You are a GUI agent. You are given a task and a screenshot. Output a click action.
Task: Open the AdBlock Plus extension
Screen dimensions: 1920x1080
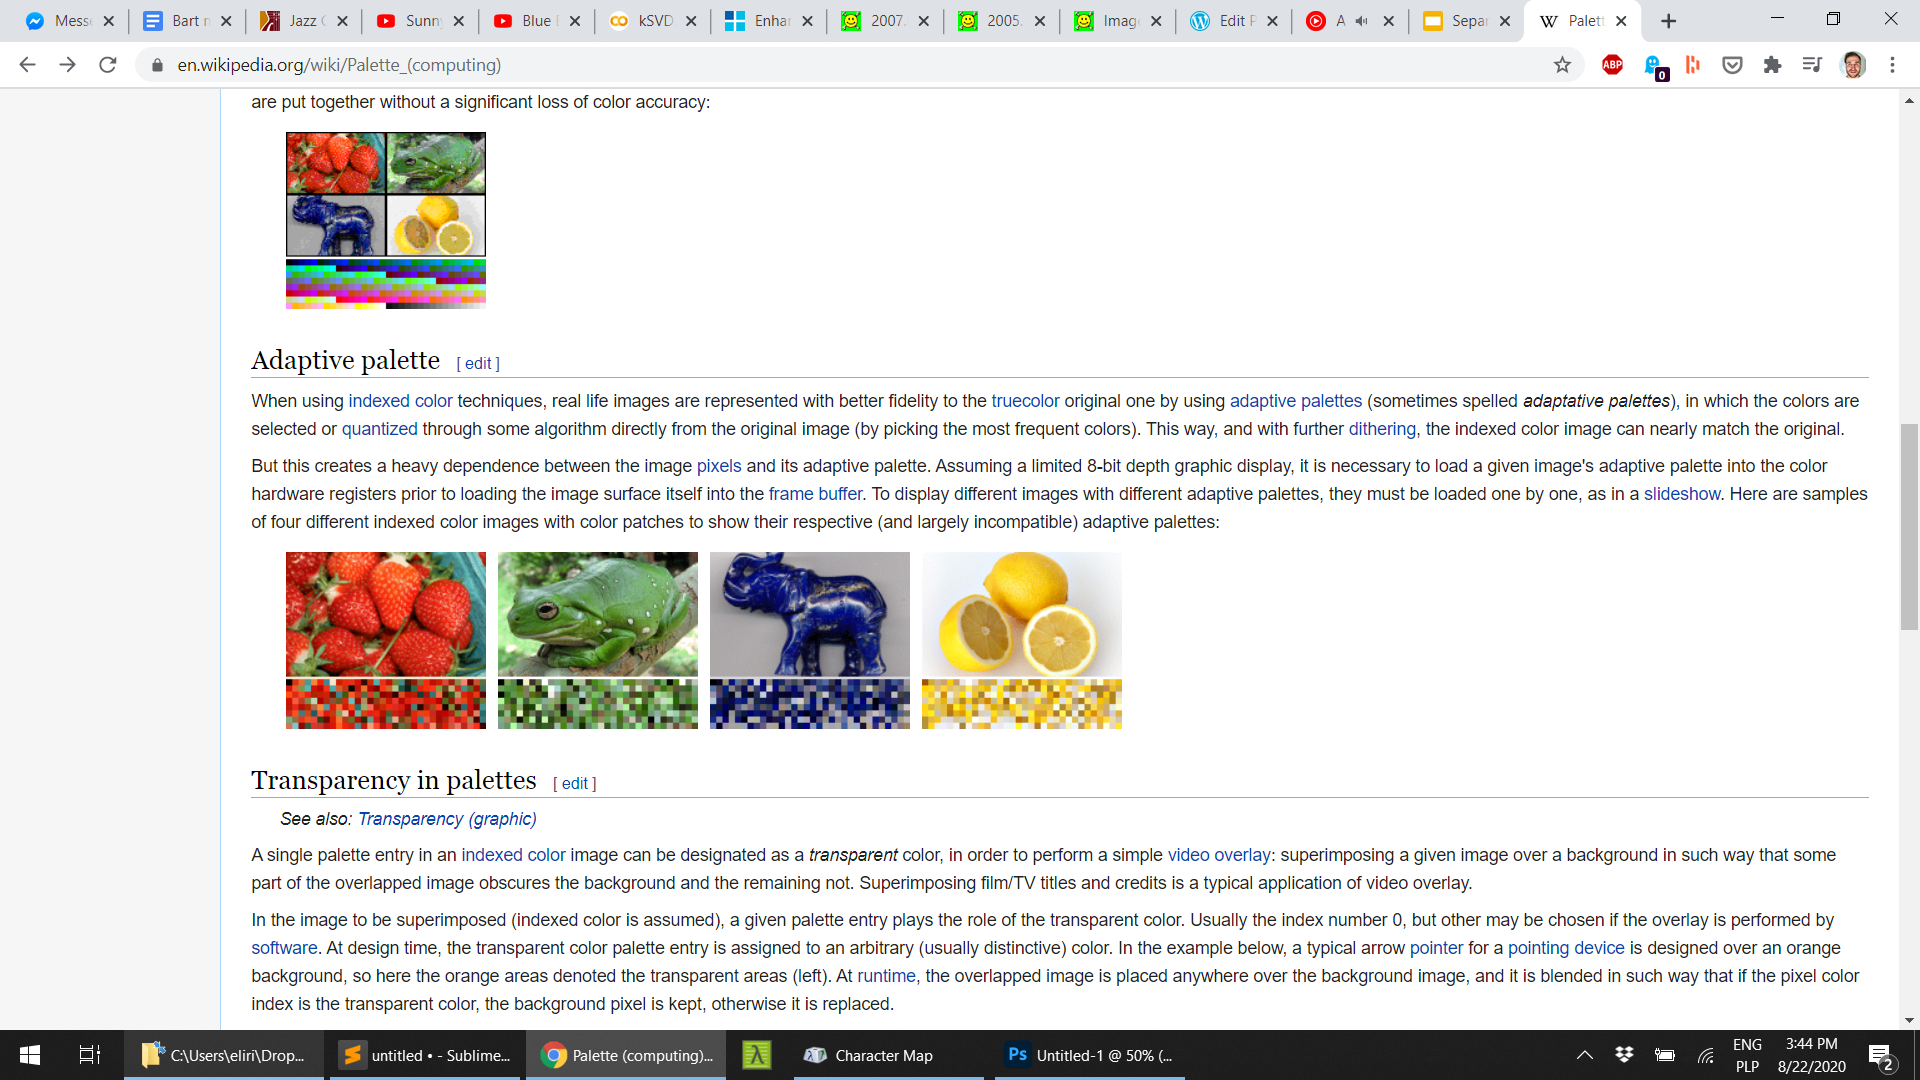[x=1612, y=65]
